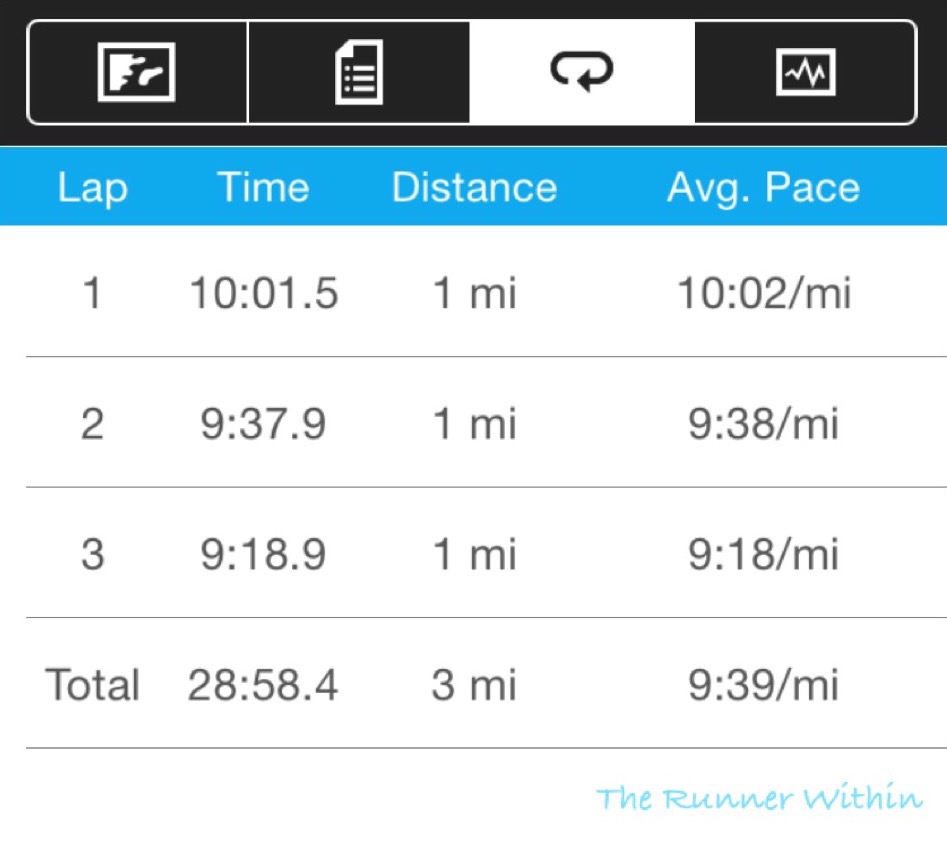Screen dimensions: 947x855
Task: Select the laps loop icon tab
Action: pos(581,72)
